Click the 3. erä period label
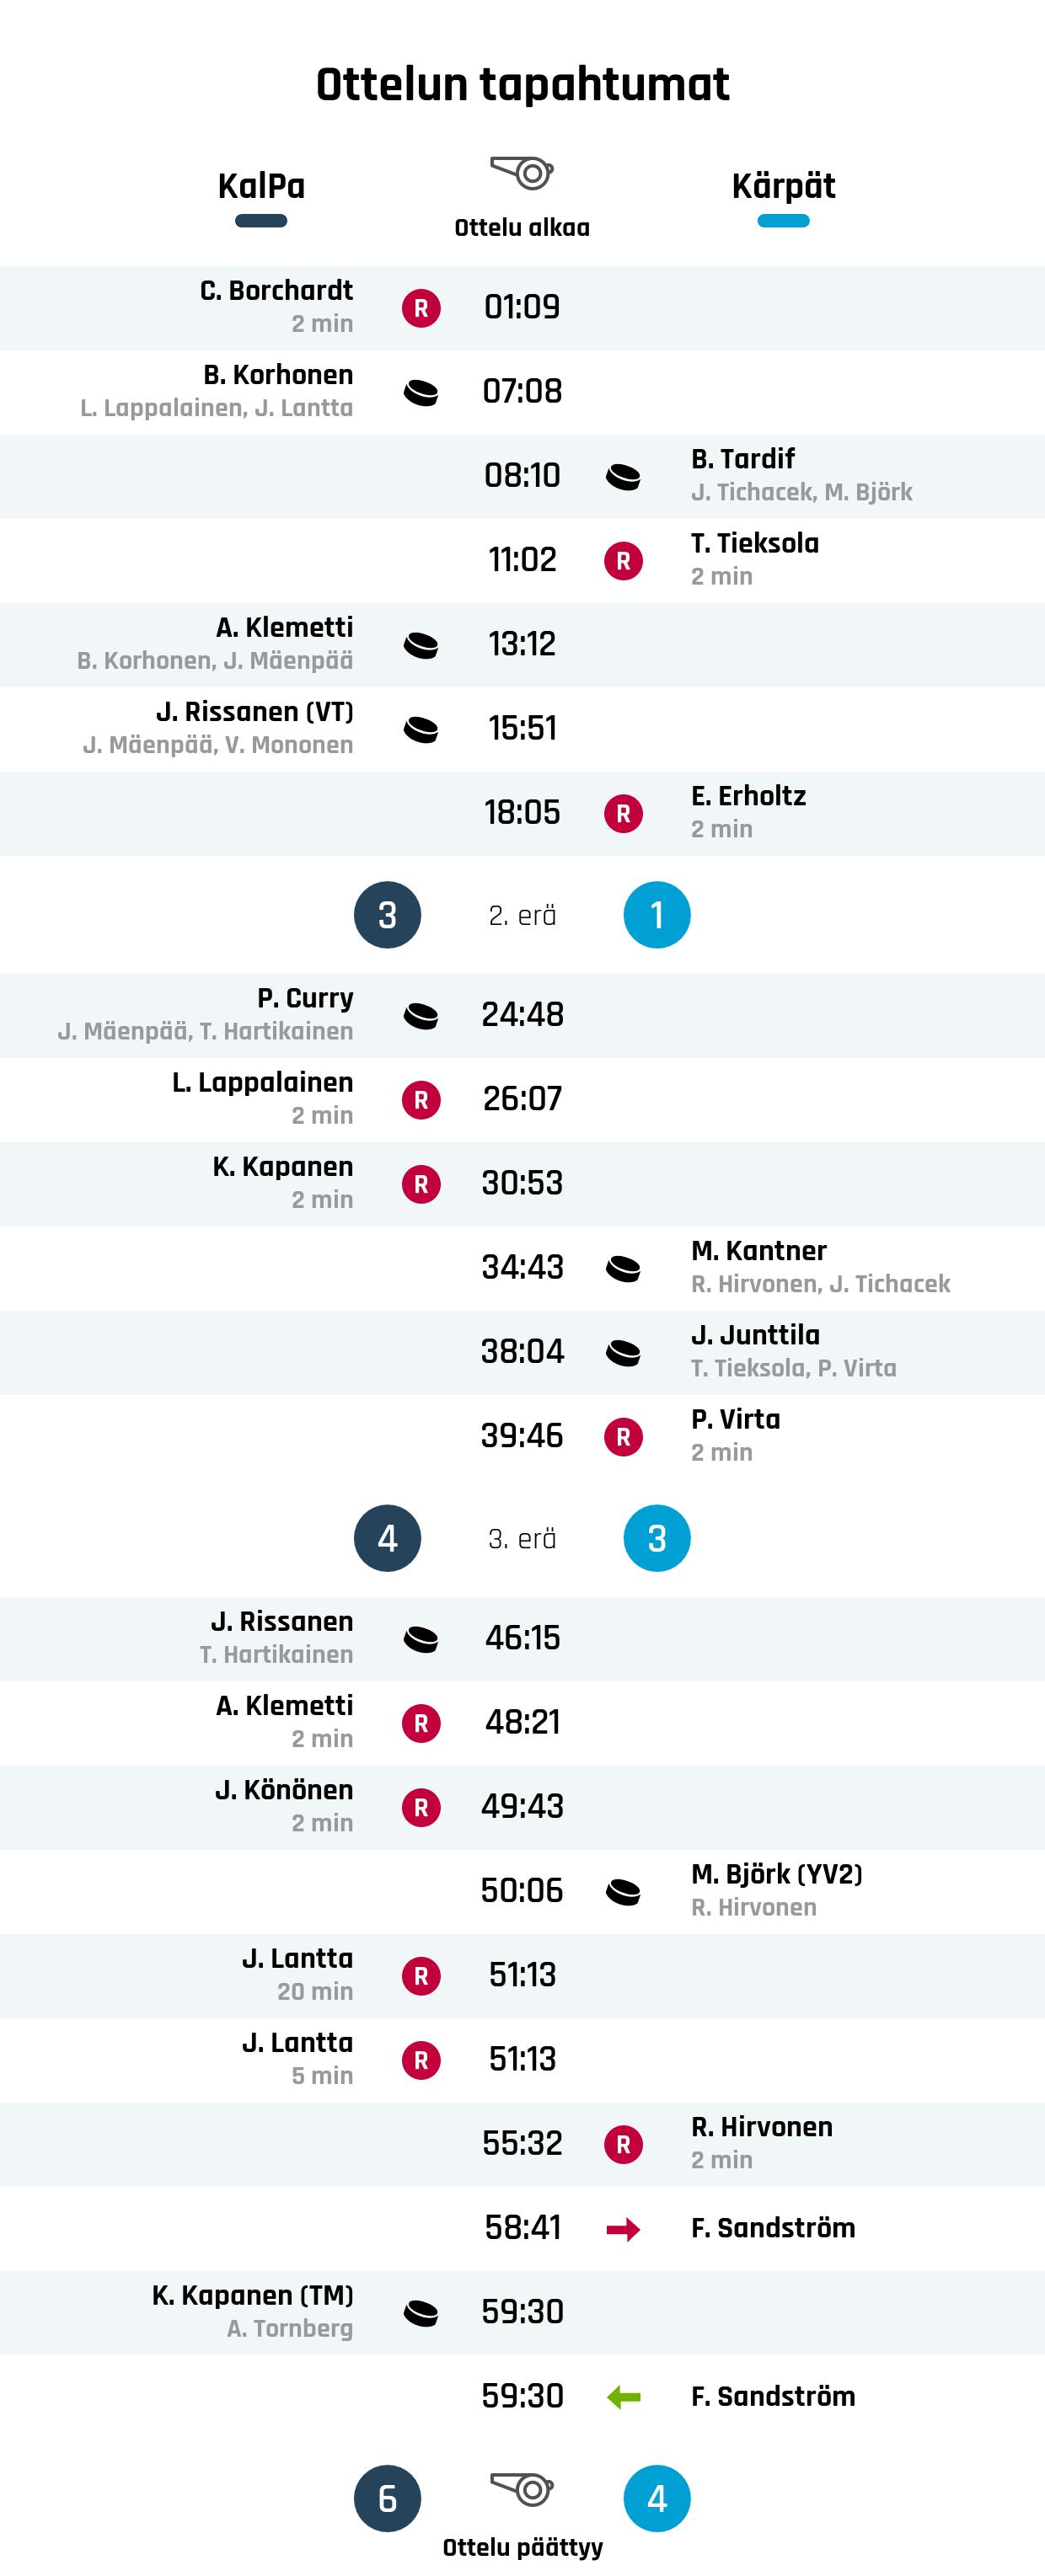 point(522,1539)
